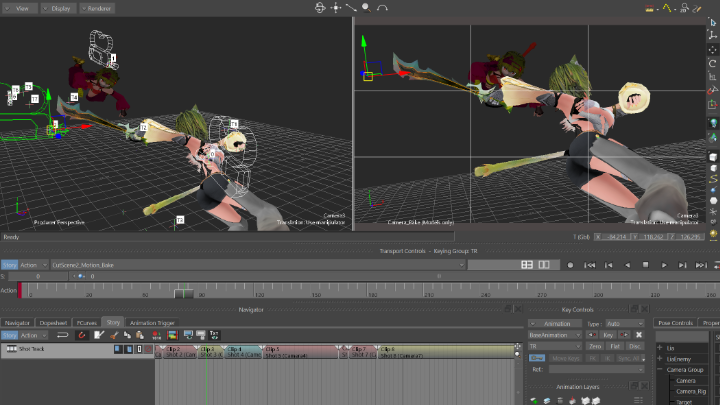Toggle the Story mode button in Transport Controls
720x405 pixels.
[x=9, y=265]
